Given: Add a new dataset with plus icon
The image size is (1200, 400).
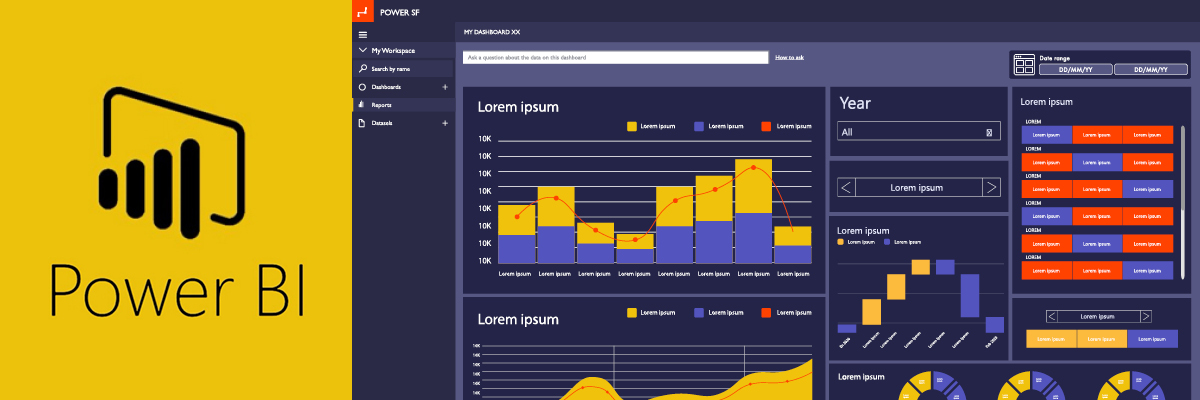Looking at the screenshot, I should click(445, 123).
